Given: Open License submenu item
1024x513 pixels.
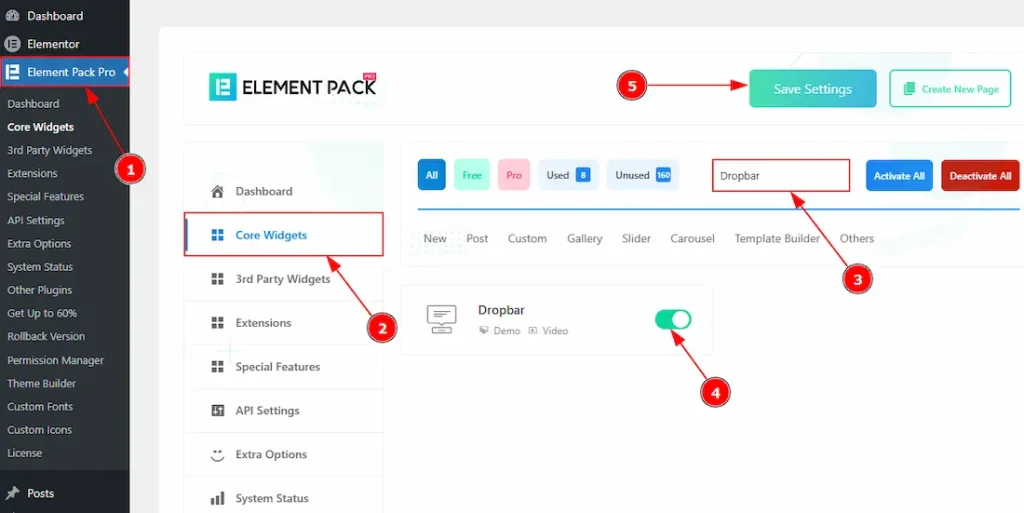Looking at the screenshot, I should (25, 453).
